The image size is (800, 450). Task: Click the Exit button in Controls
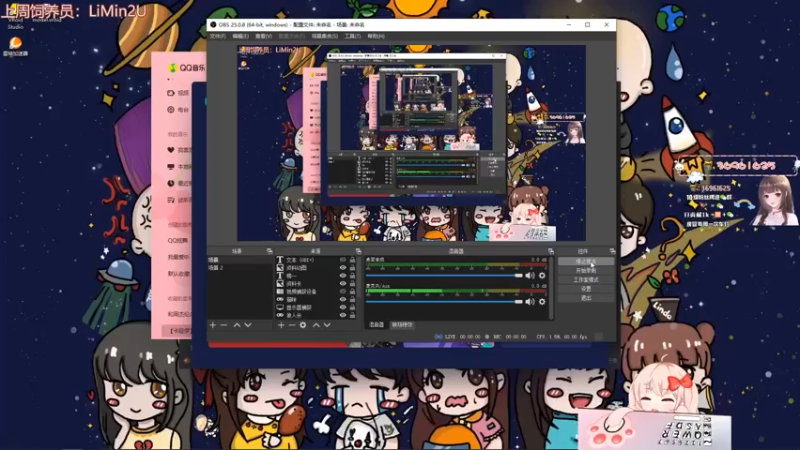click(586, 298)
